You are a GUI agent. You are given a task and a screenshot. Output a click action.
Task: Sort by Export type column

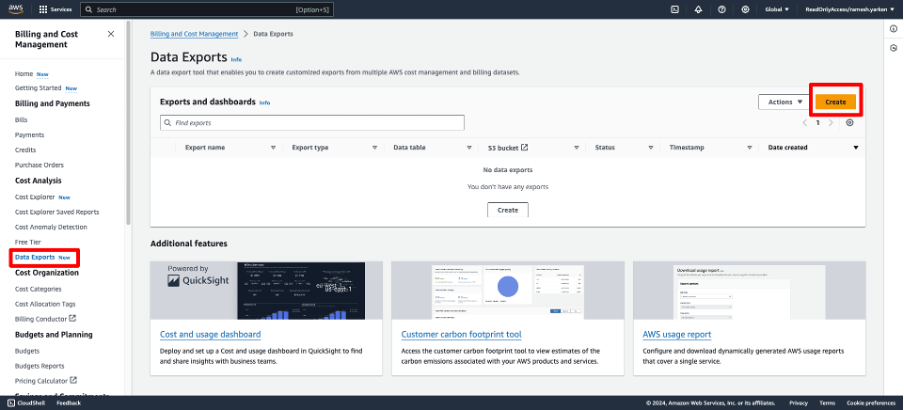pos(375,148)
